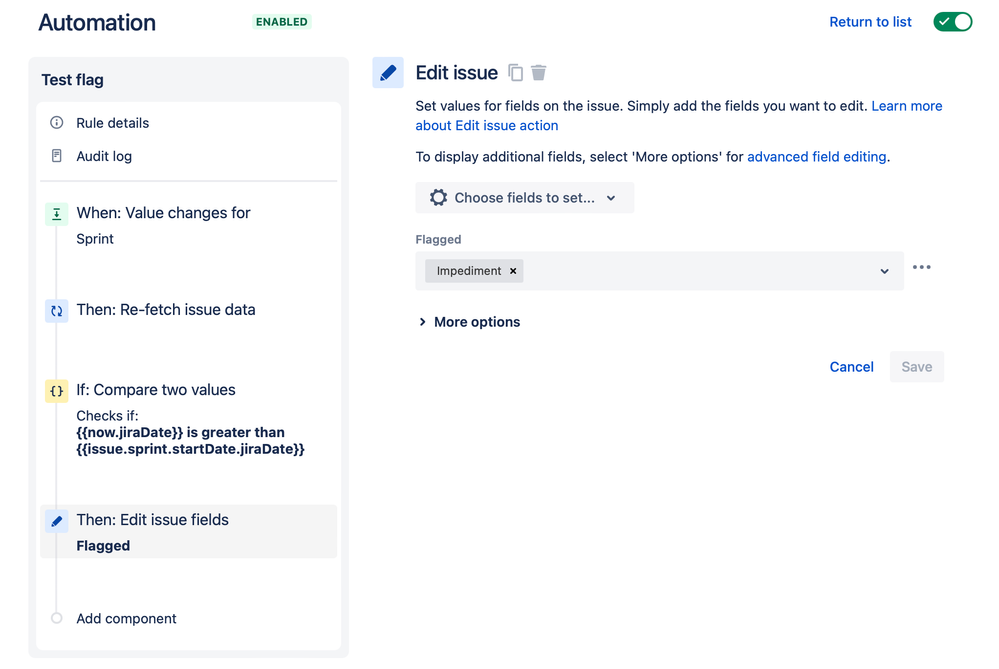Click the blue pencil Edit issue icon

coord(388,73)
